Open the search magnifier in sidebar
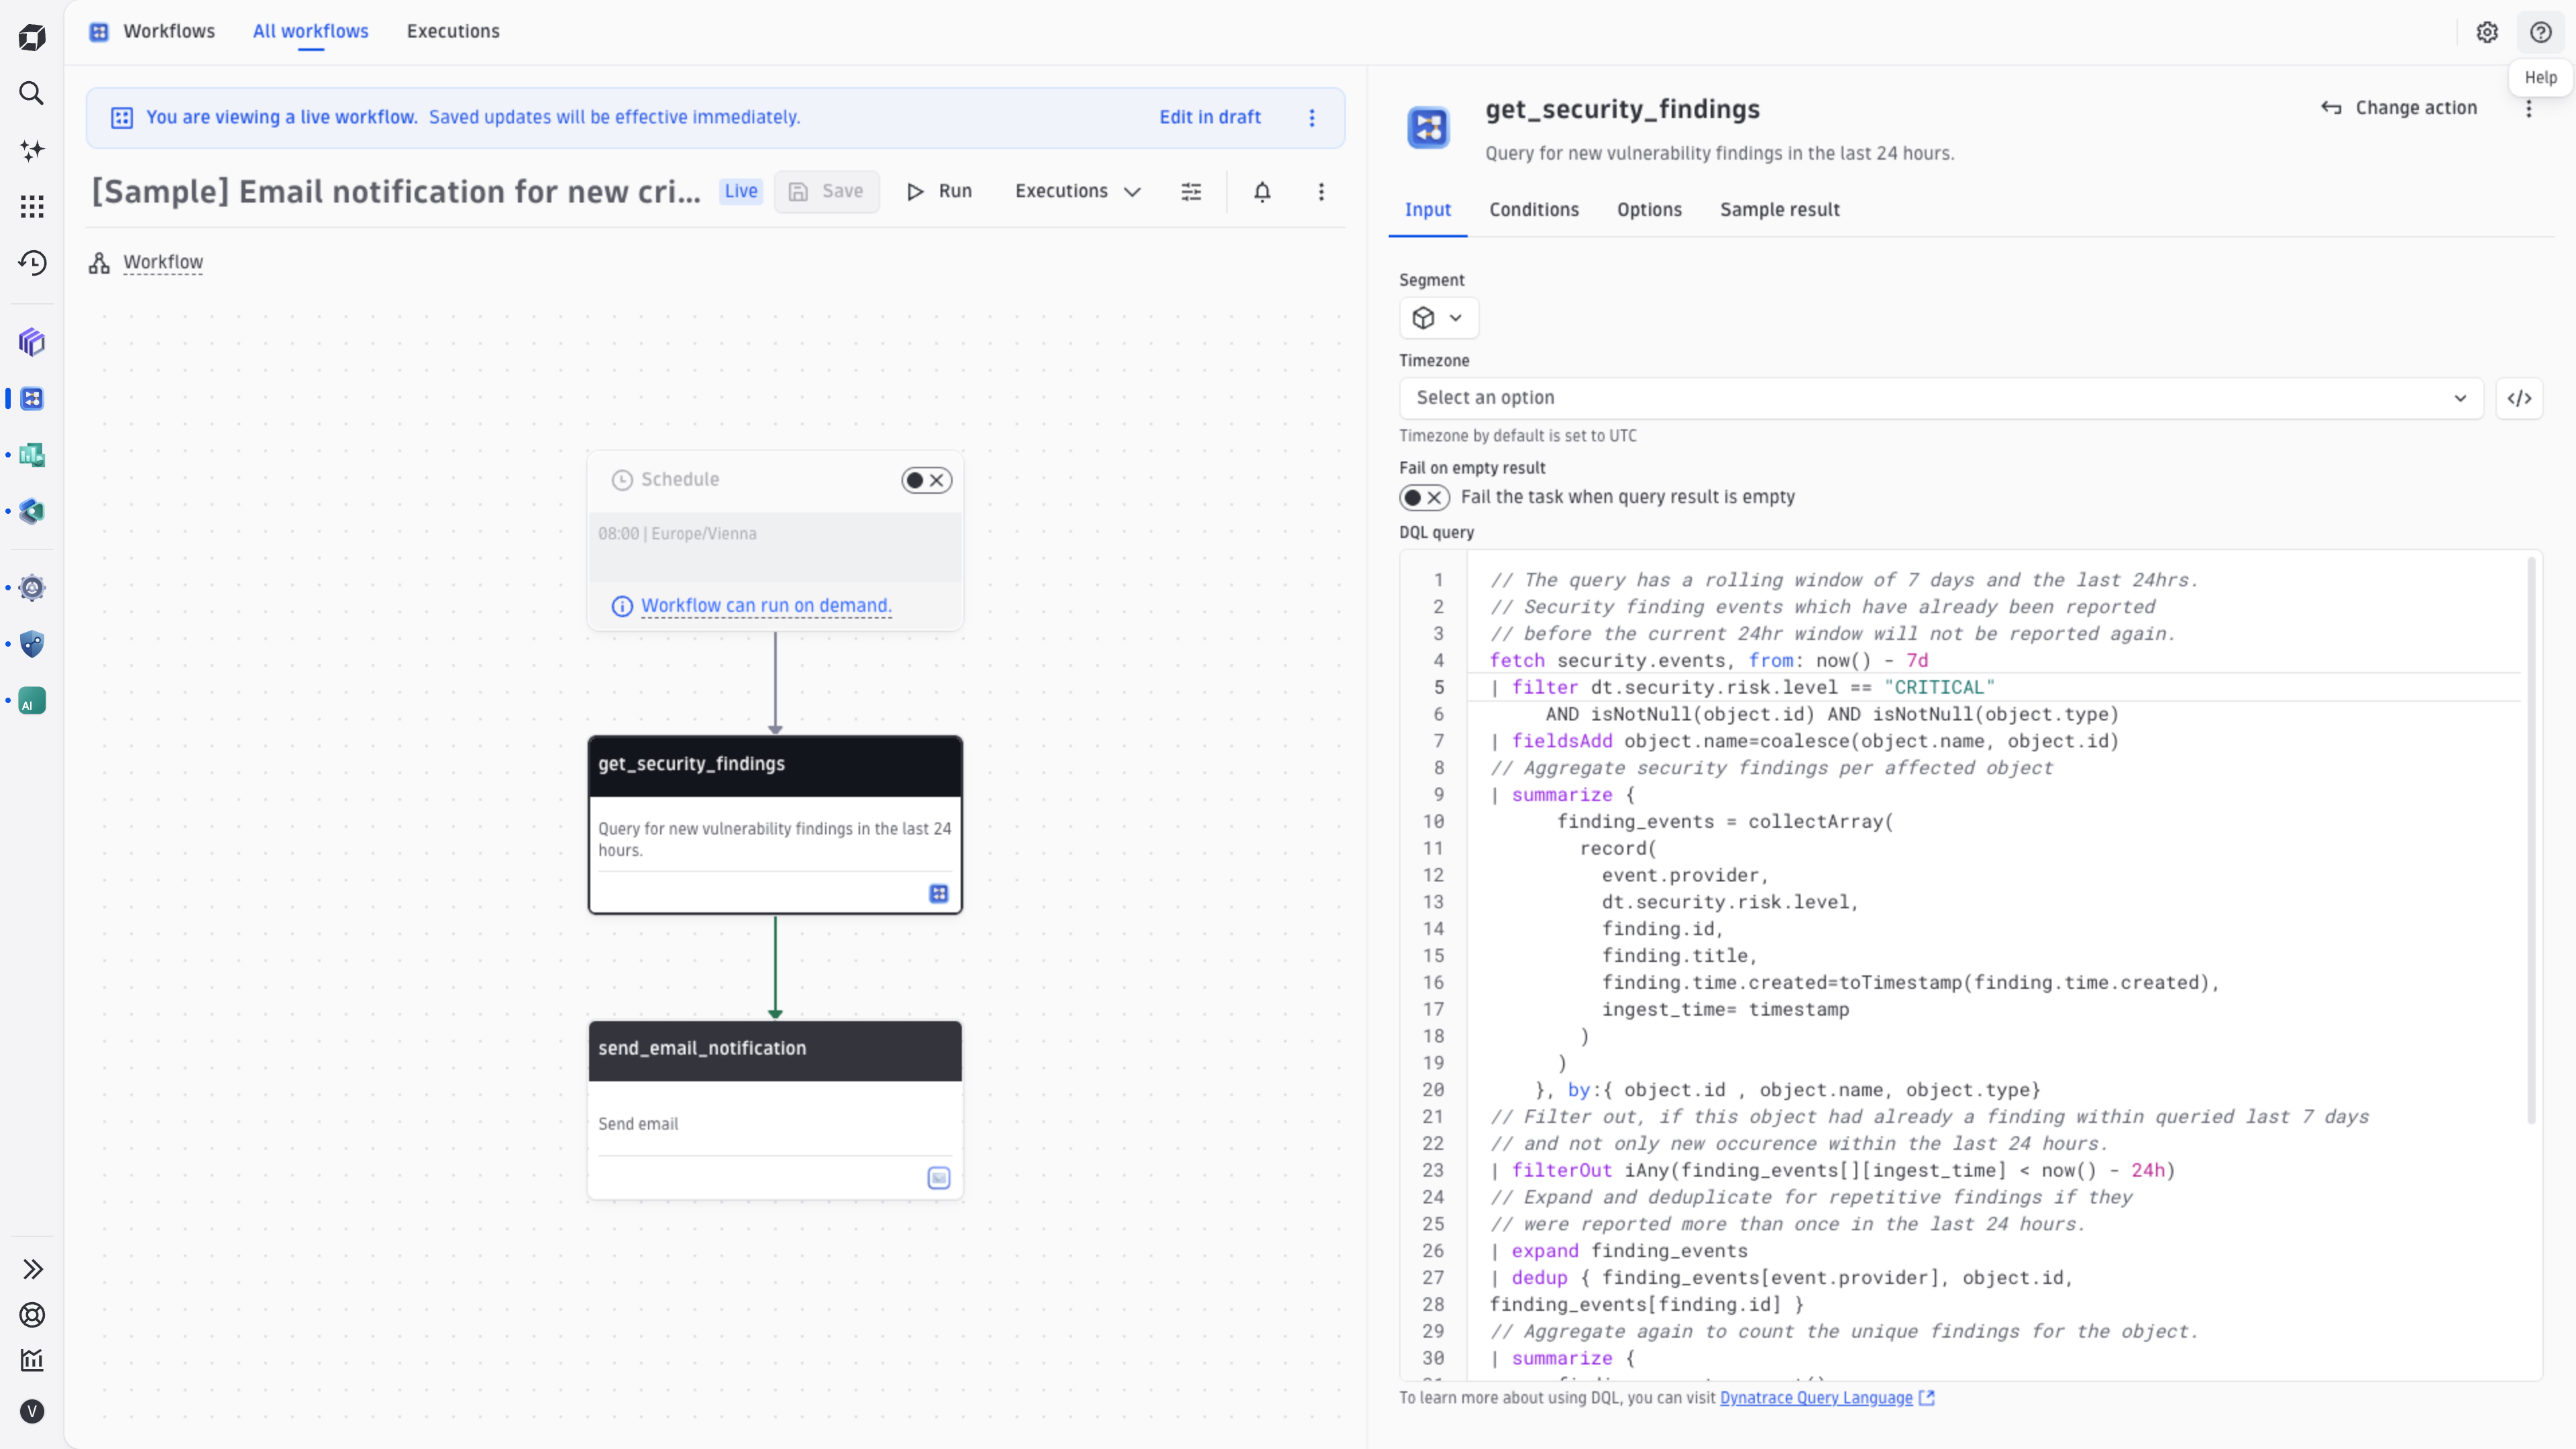The image size is (2576, 1449). [32, 94]
